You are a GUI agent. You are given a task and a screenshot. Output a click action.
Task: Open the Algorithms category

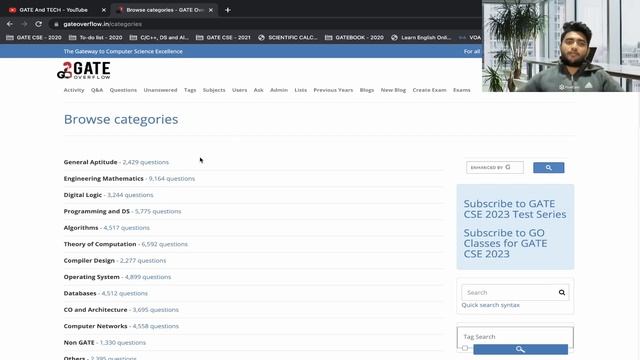click(81, 227)
